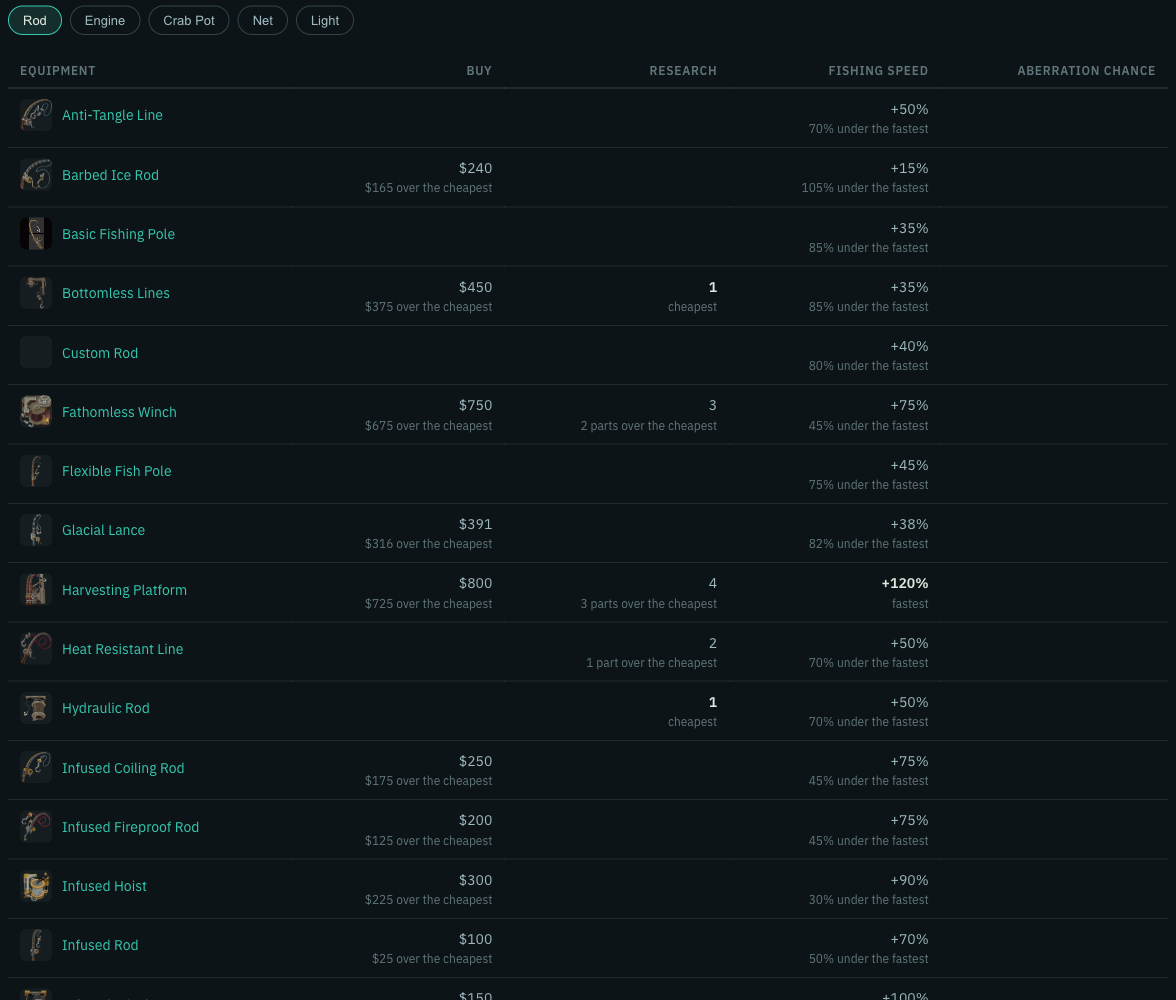Click the Fathomless Winch item icon
The height and width of the screenshot is (1000, 1176).
pyautogui.click(x=36, y=412)
